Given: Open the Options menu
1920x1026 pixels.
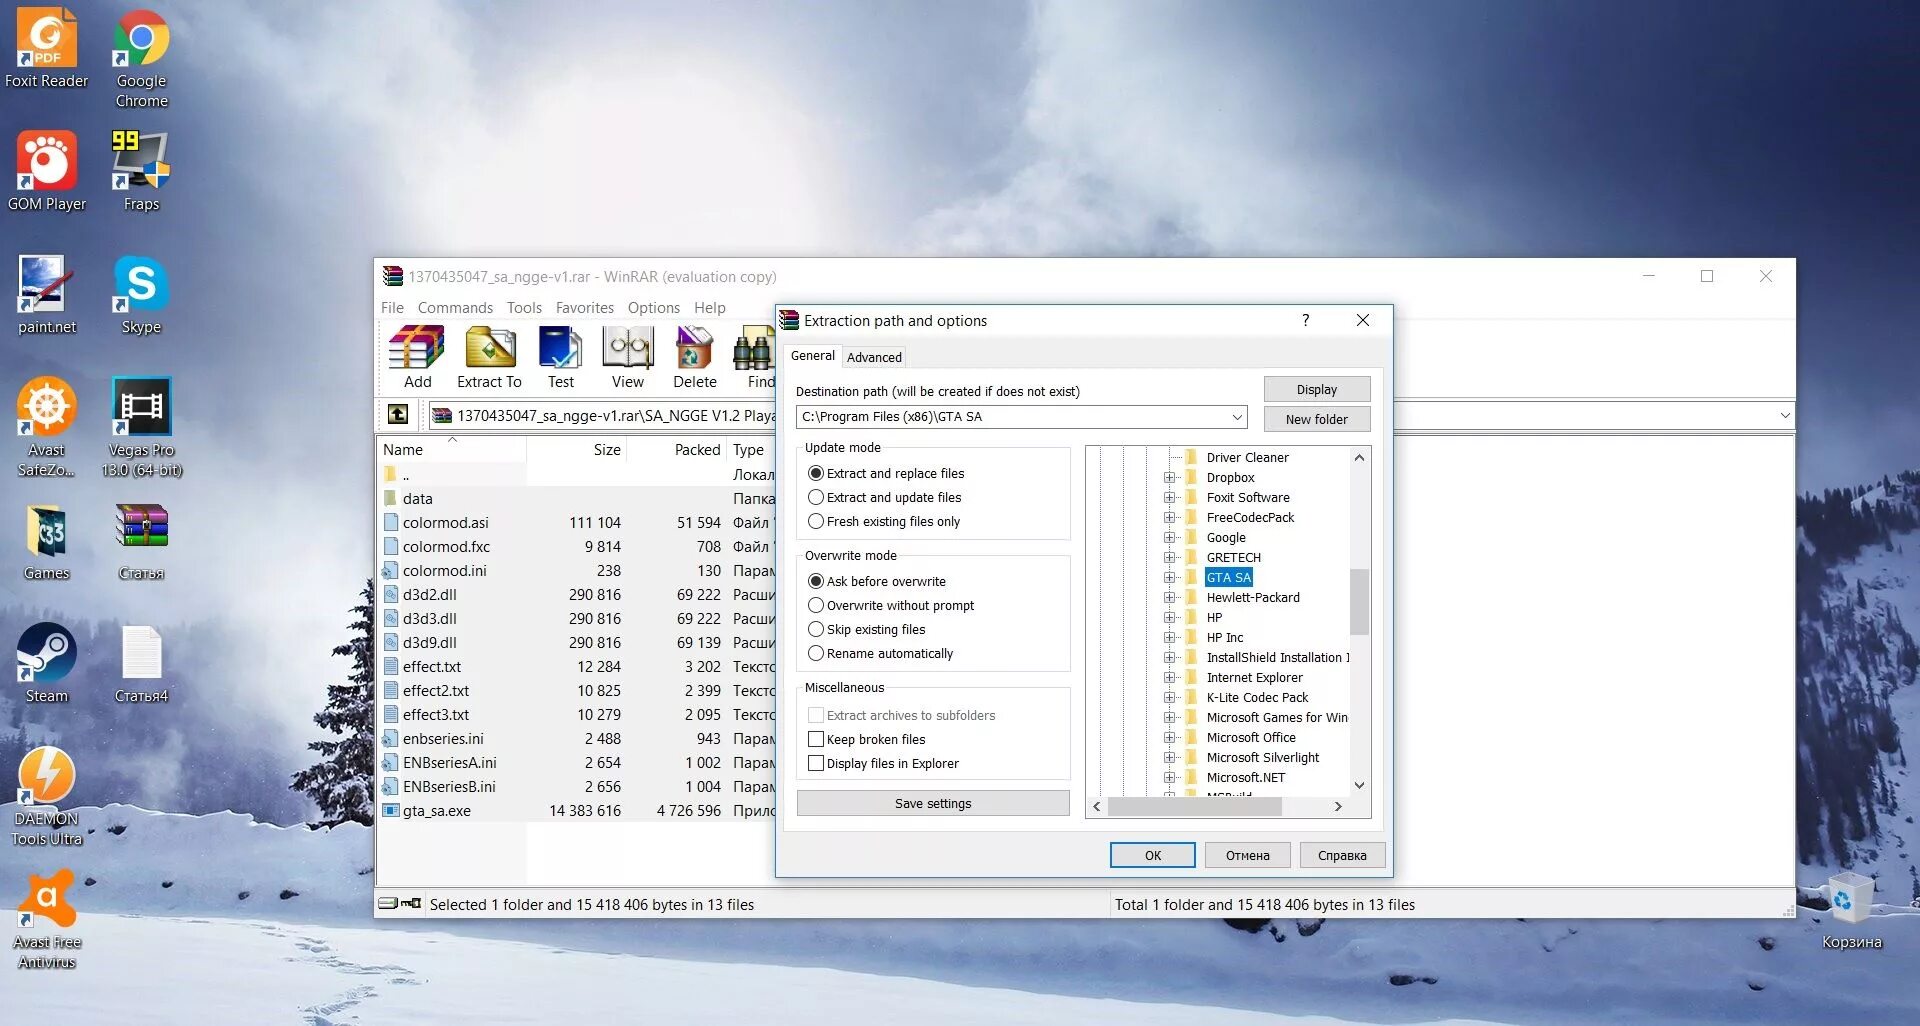Looking at the screenshot, I should point(653,307).
